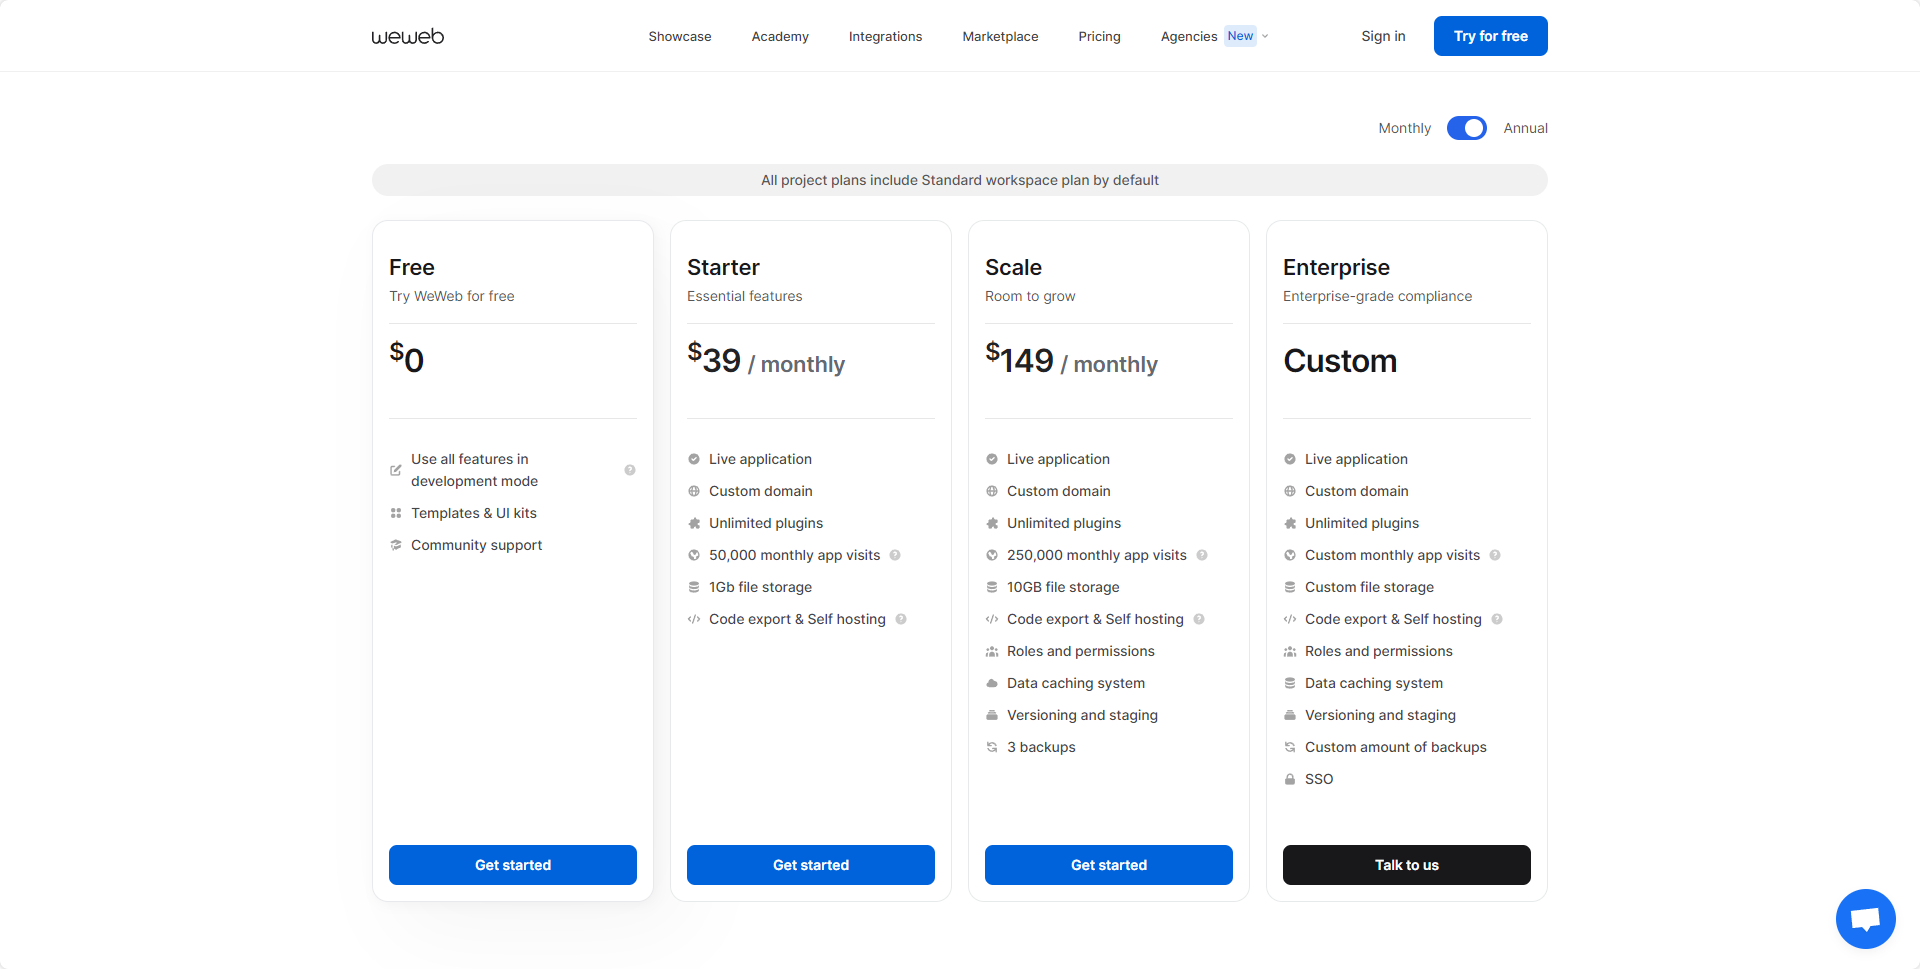Screen dimensions: 1920x969
Task: Click the Scale Custom domain globe icon
Action: [992, 491]
